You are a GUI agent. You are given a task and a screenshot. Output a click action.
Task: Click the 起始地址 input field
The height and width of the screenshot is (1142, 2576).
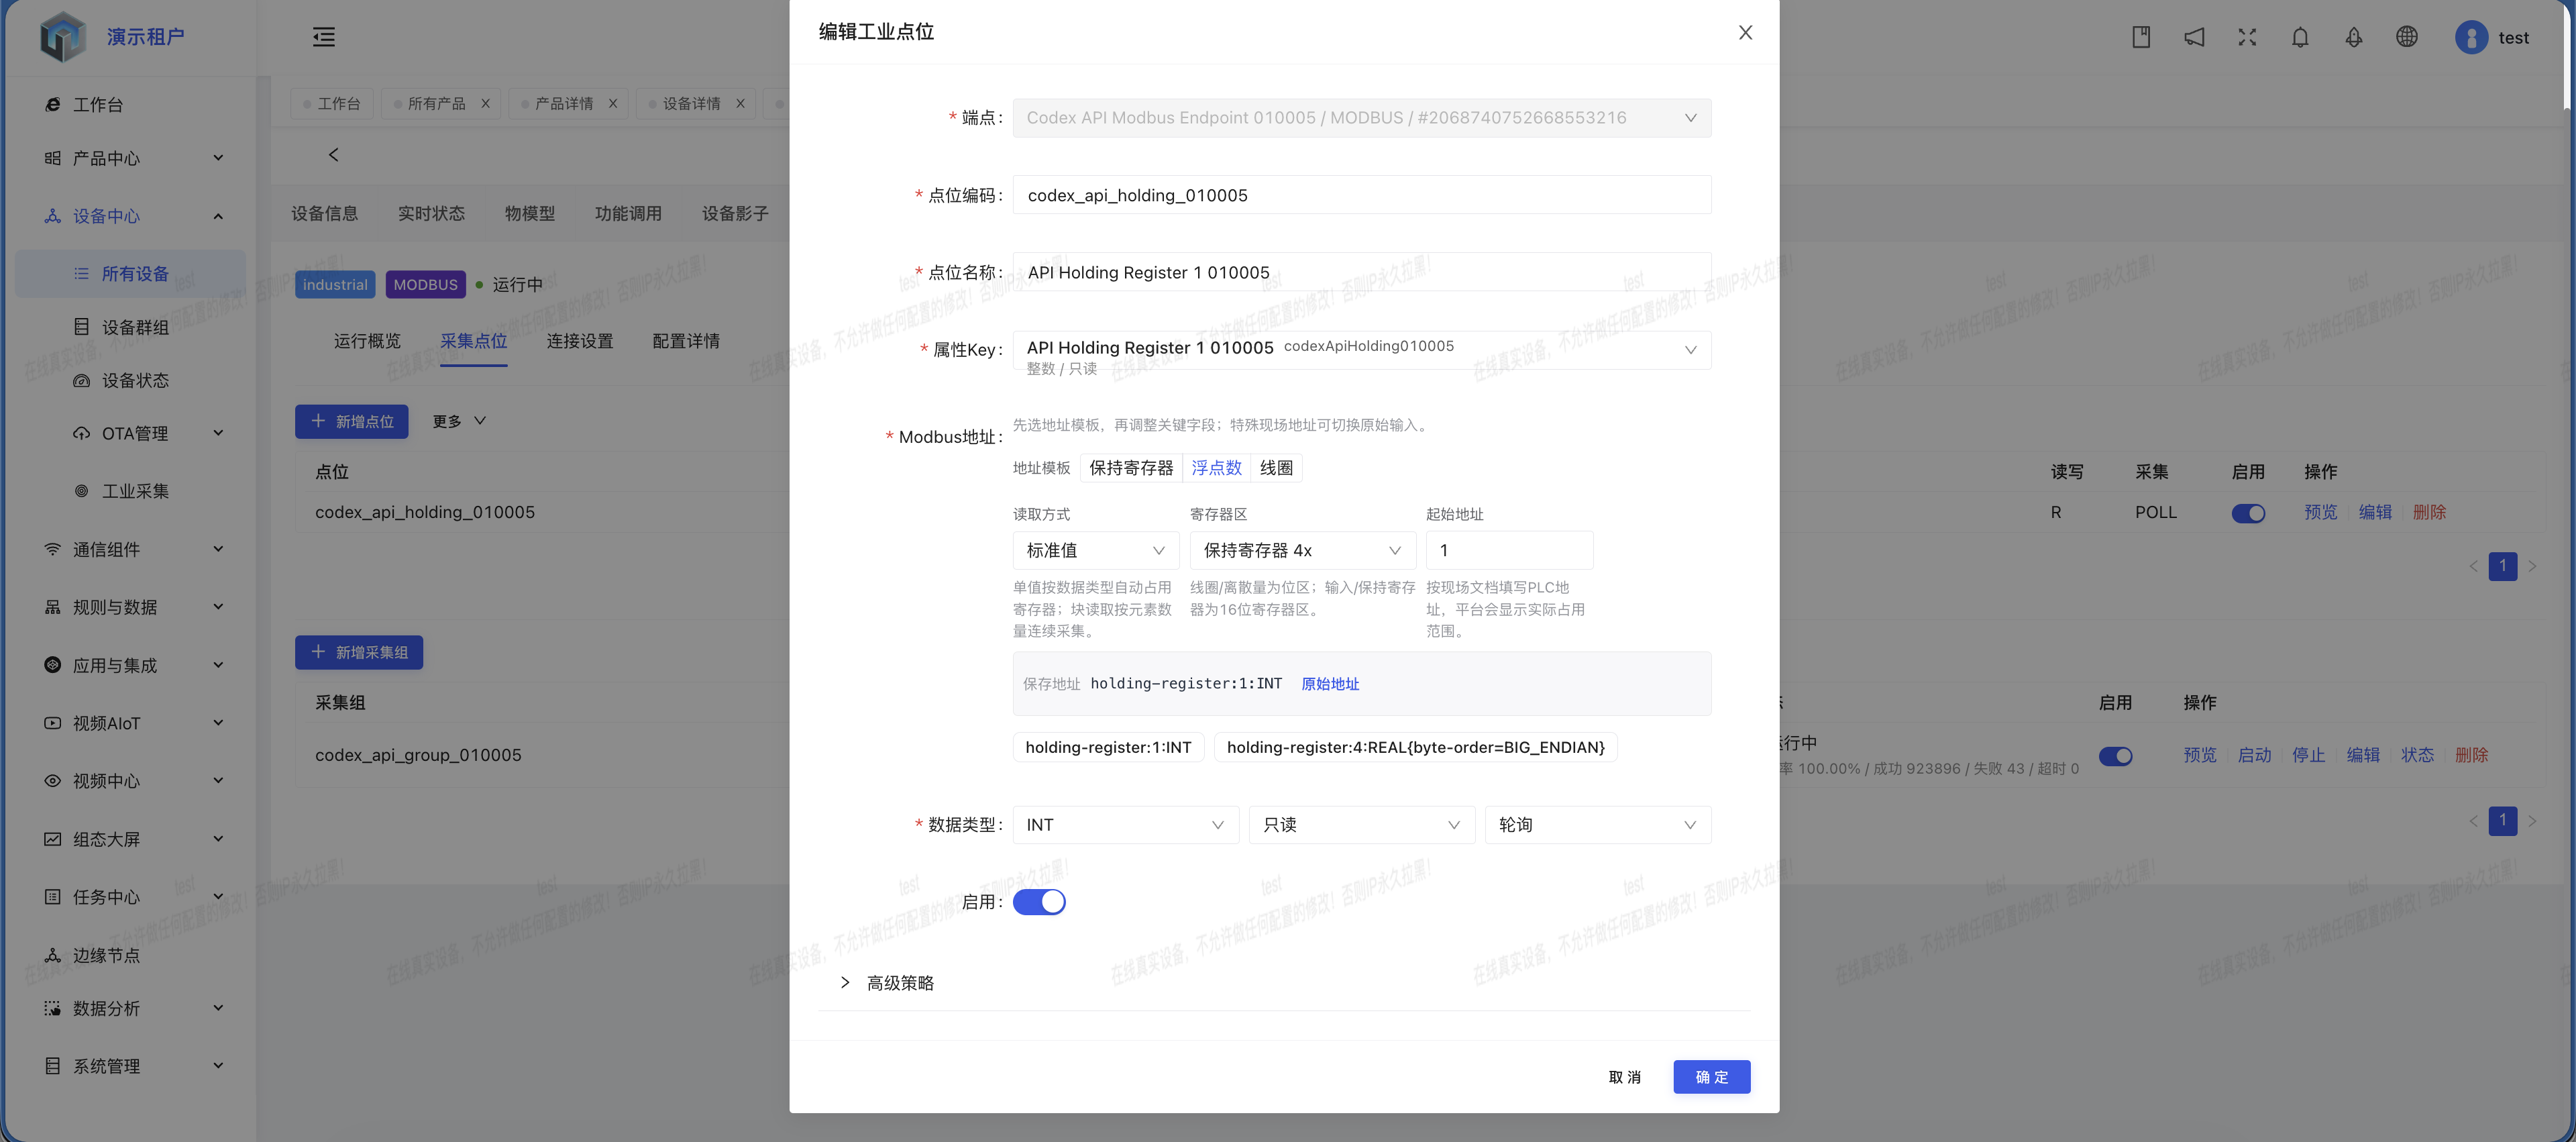click(1509, 551)
